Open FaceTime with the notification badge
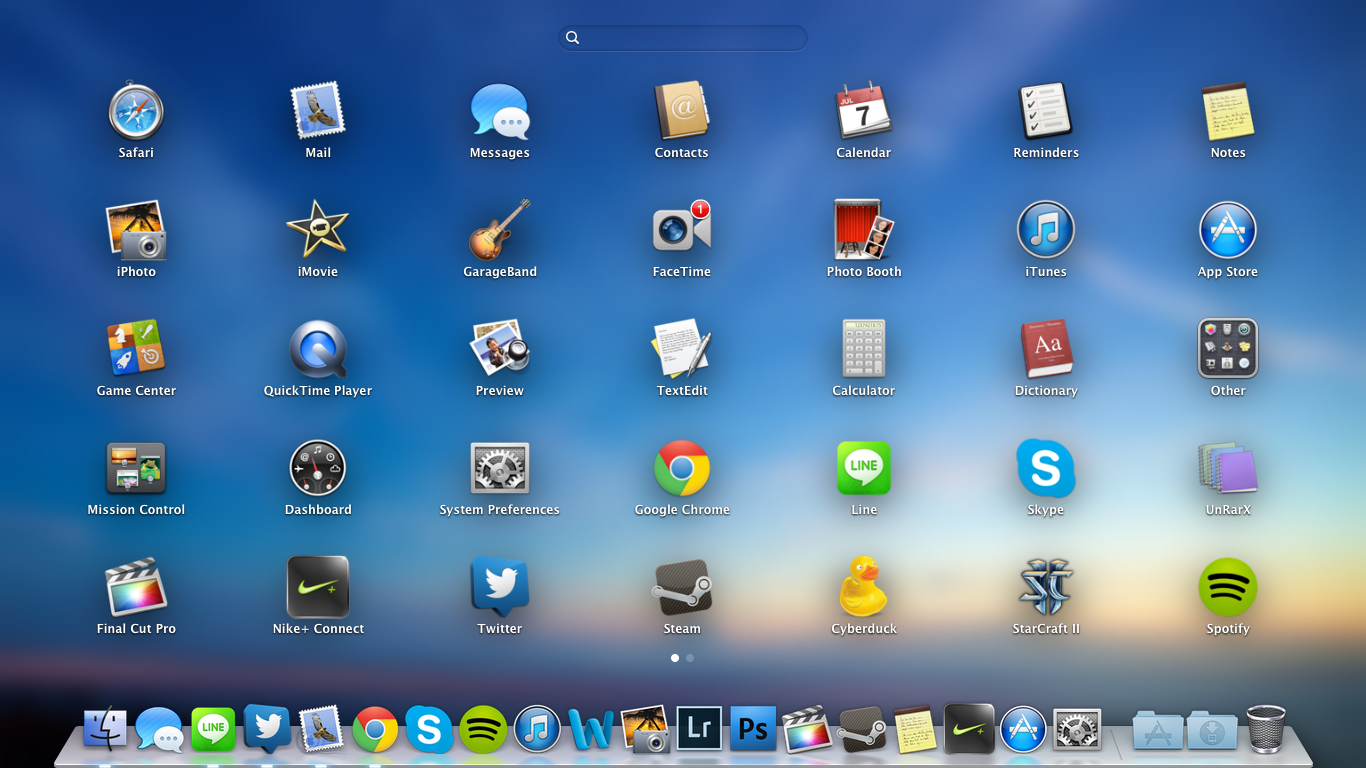 coord(682,230)
